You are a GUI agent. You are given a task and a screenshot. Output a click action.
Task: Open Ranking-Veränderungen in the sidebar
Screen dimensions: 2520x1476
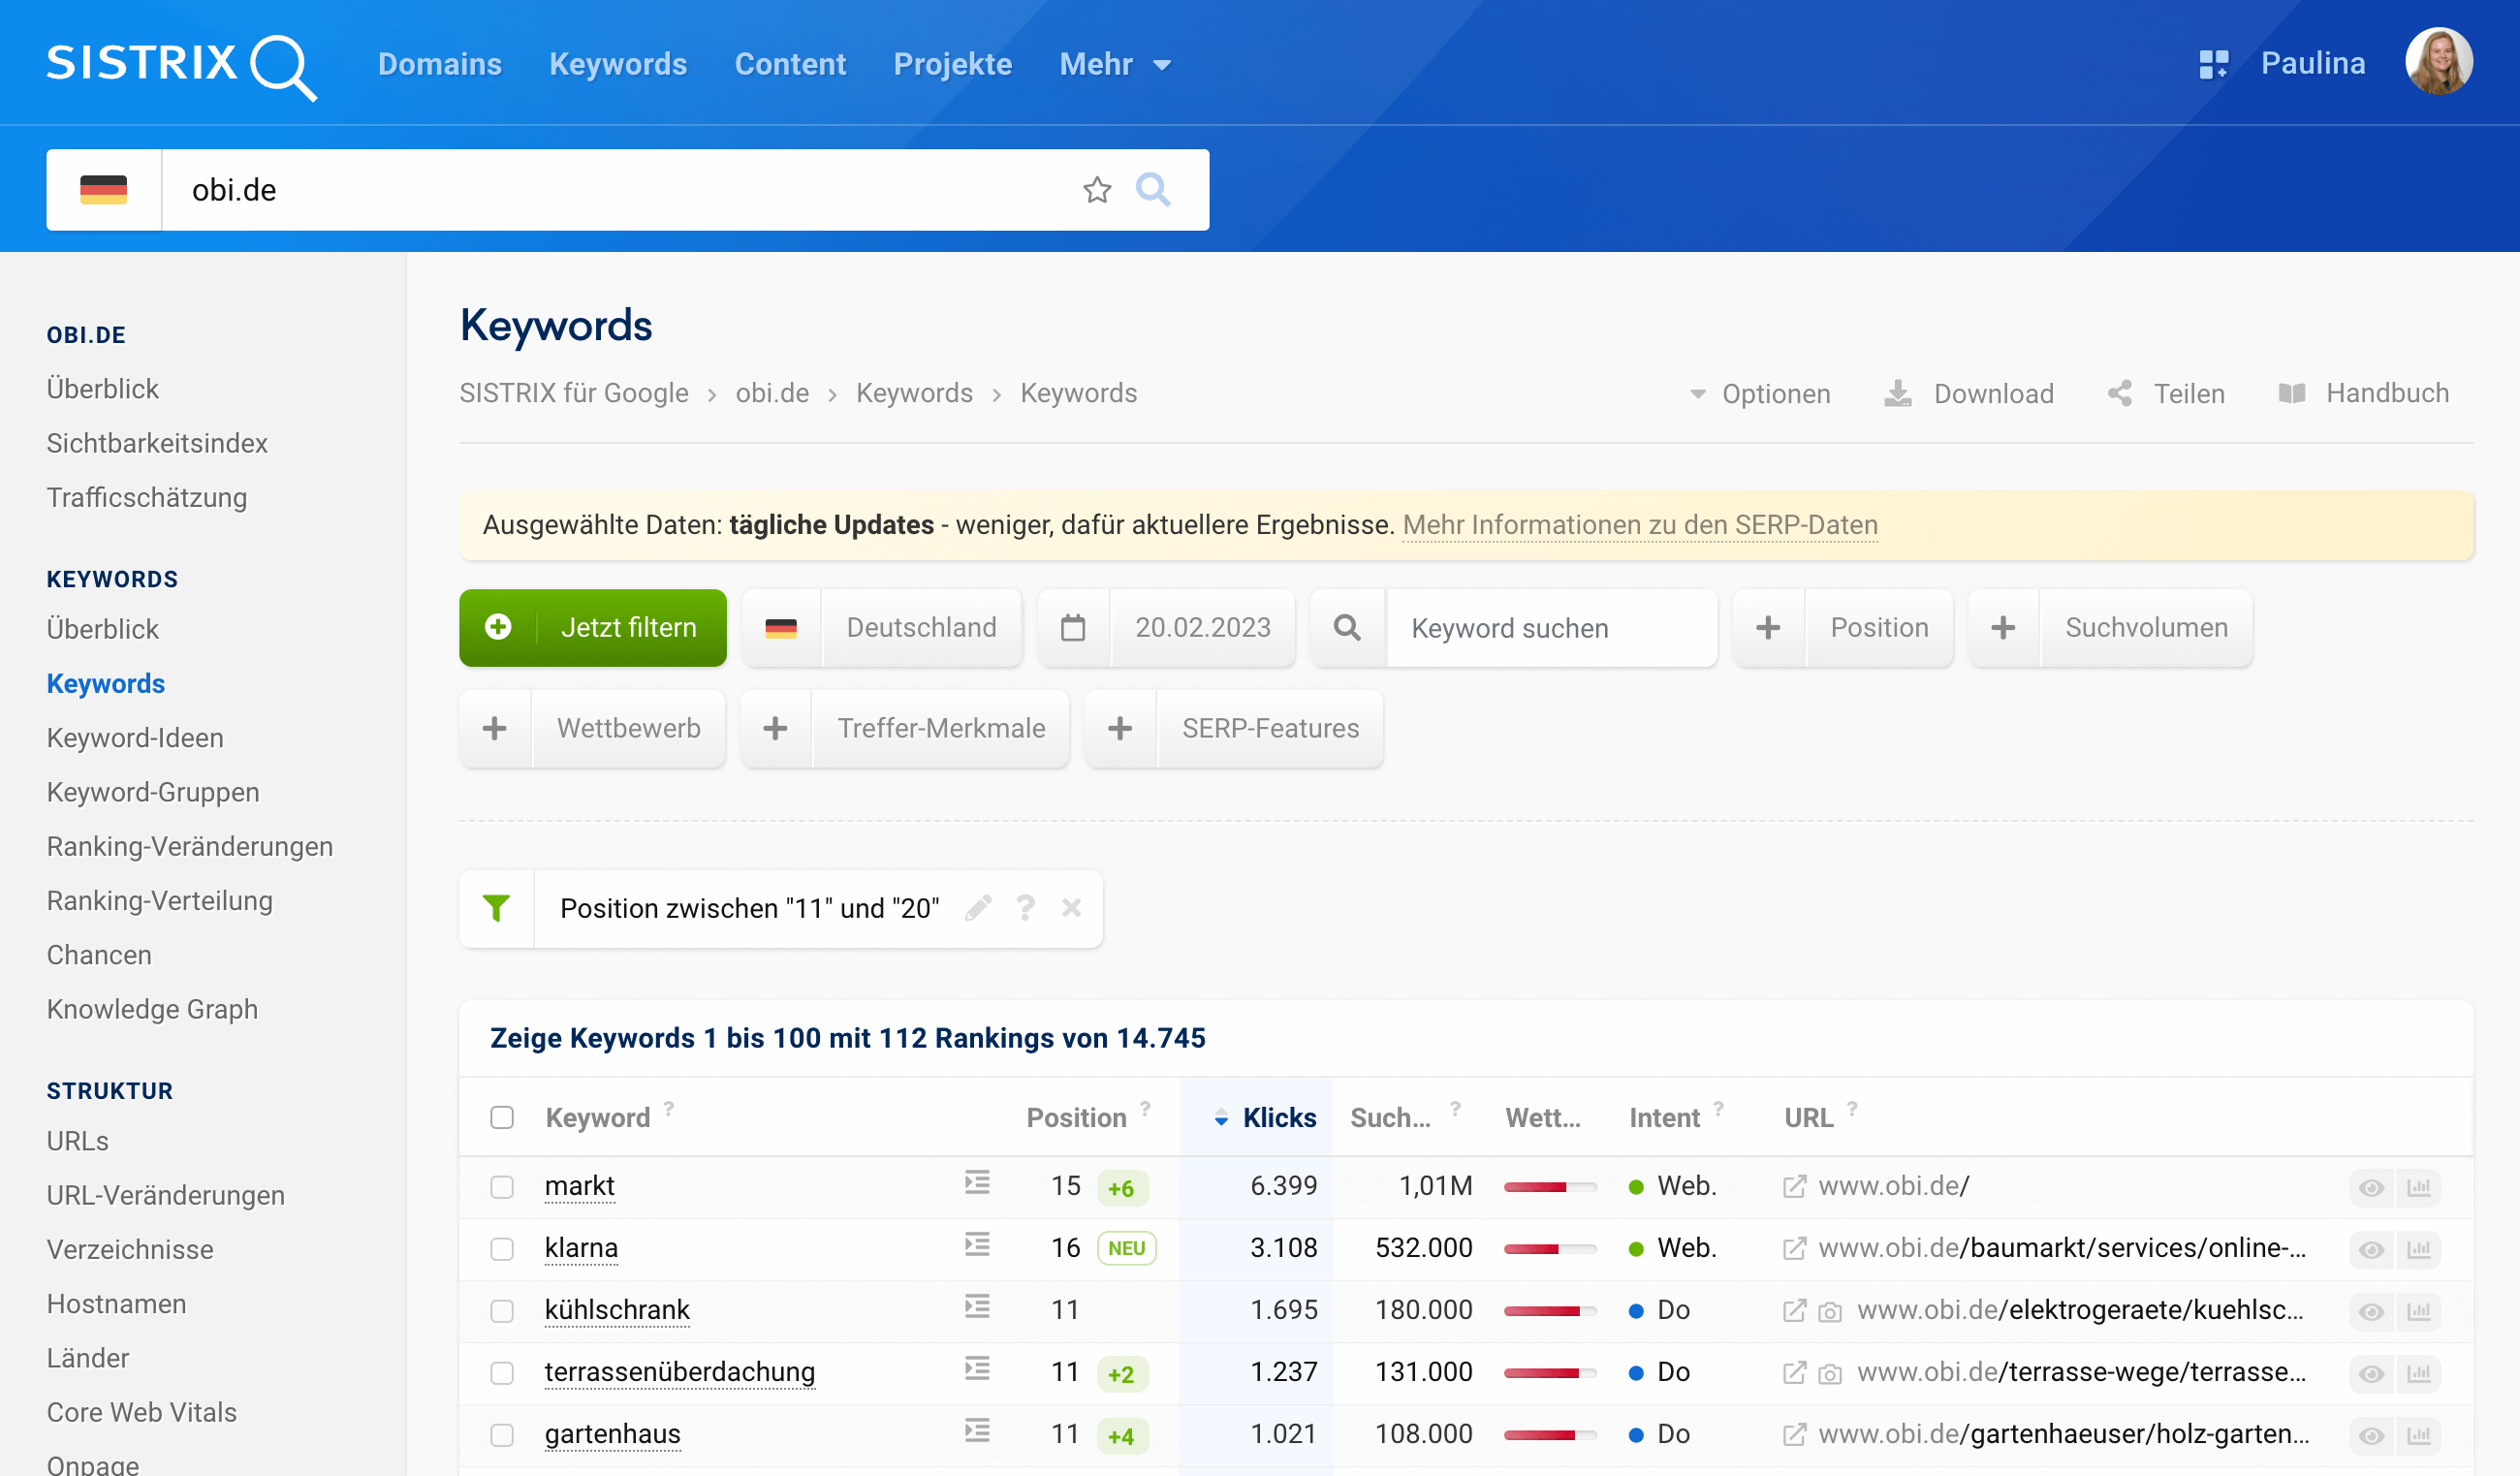pyautogui.click(x=190, y=846)
